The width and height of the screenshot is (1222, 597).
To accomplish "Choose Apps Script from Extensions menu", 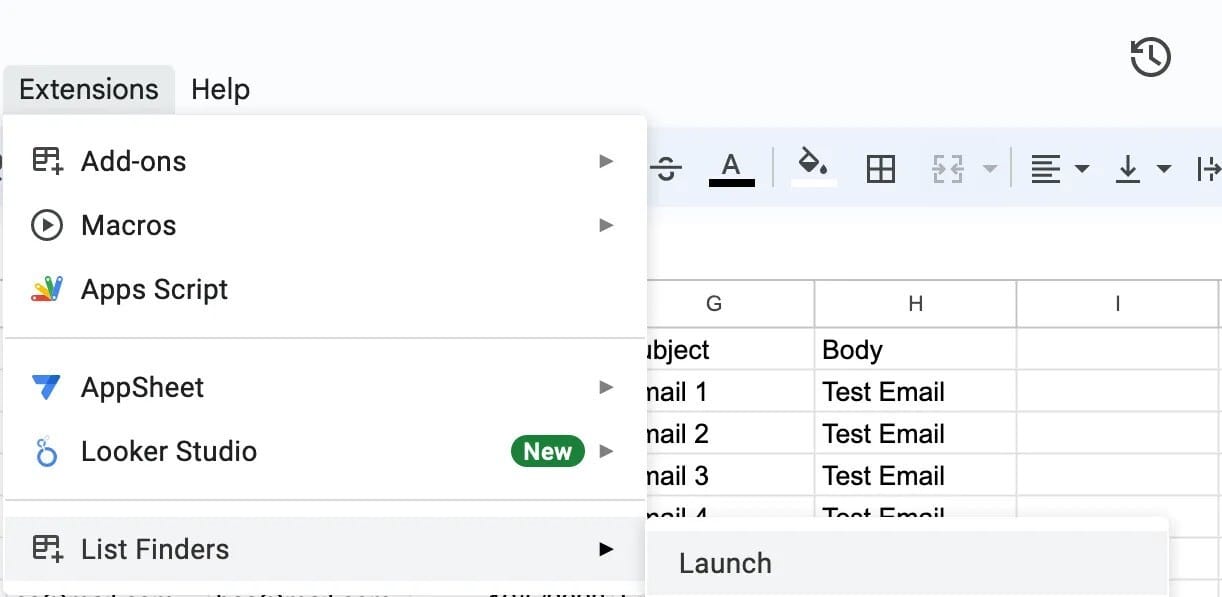I will coord(325,289).
